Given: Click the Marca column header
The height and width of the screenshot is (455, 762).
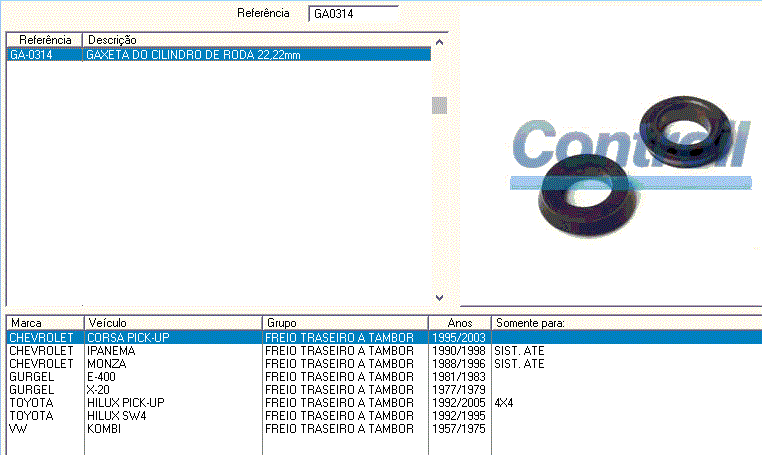Looking at the screenshot, I should 44,323.
